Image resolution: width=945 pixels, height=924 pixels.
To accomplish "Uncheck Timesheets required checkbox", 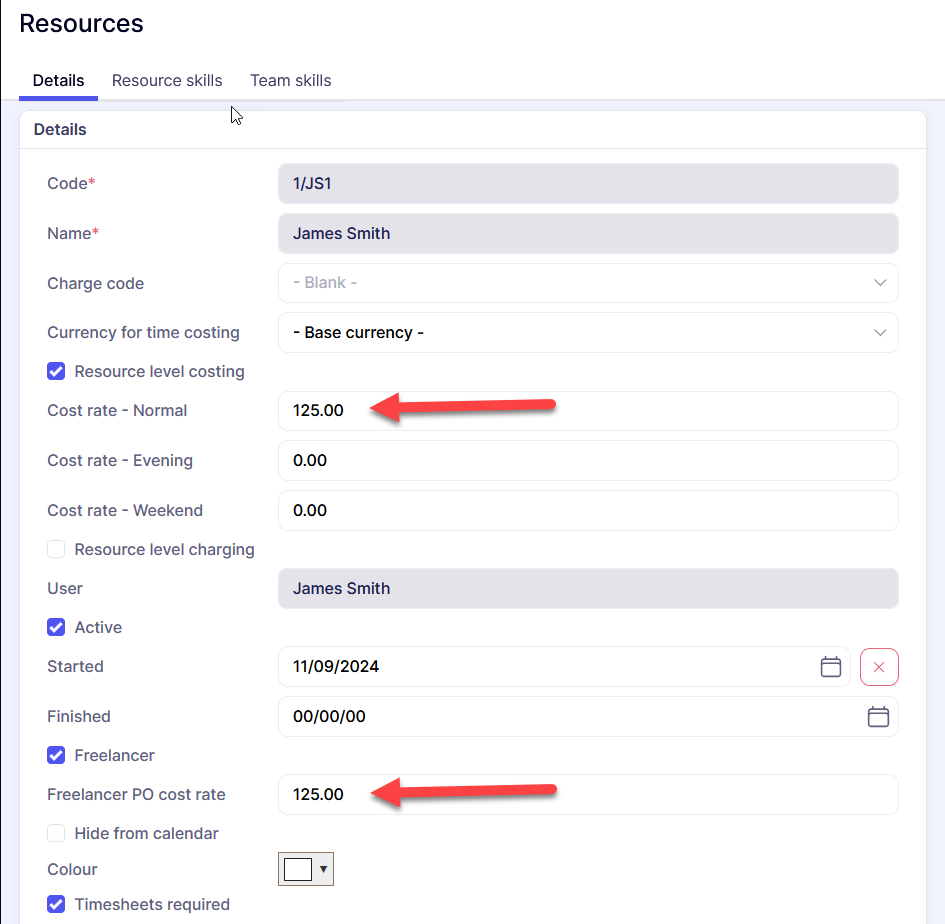I will (x=57, y=905).
